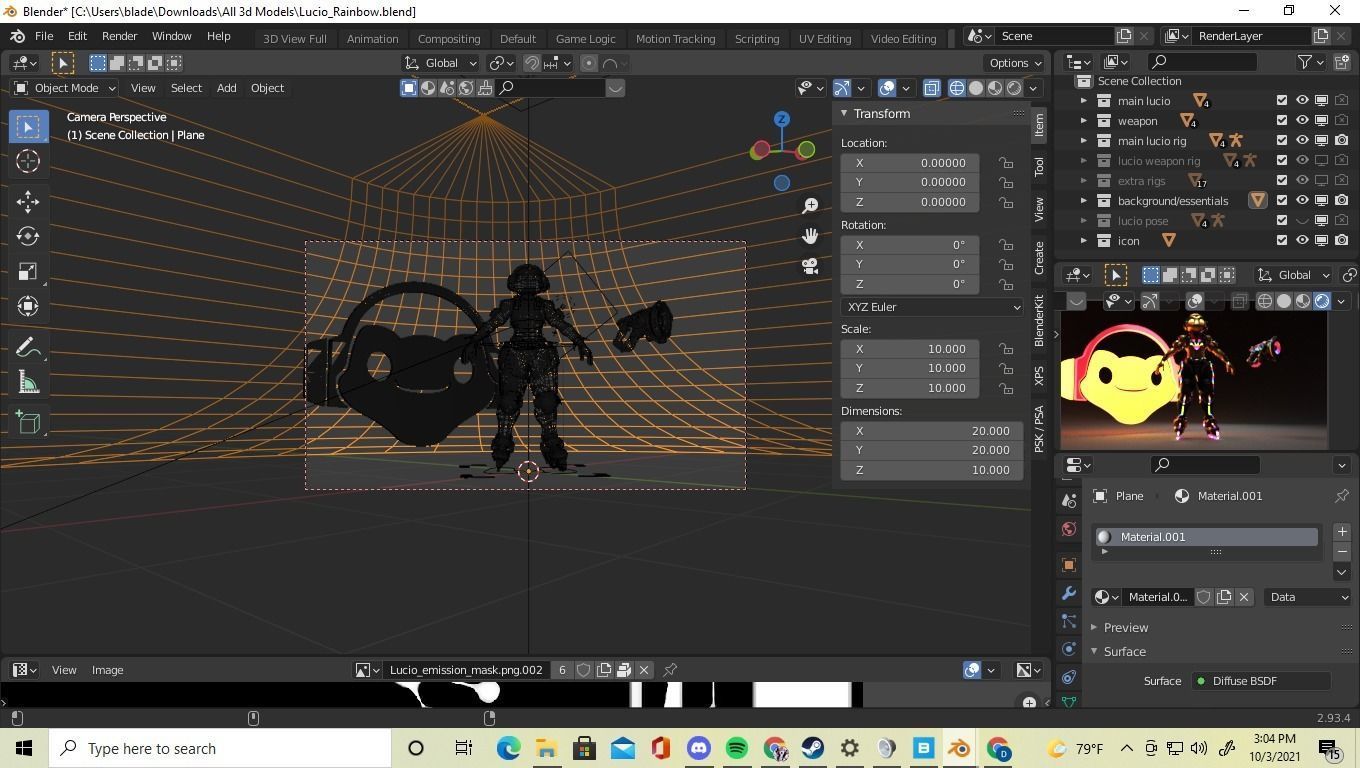This screenshot has width=1360, height=768.
Task: Toggle proportional editing in header
Action: [589, 63]
